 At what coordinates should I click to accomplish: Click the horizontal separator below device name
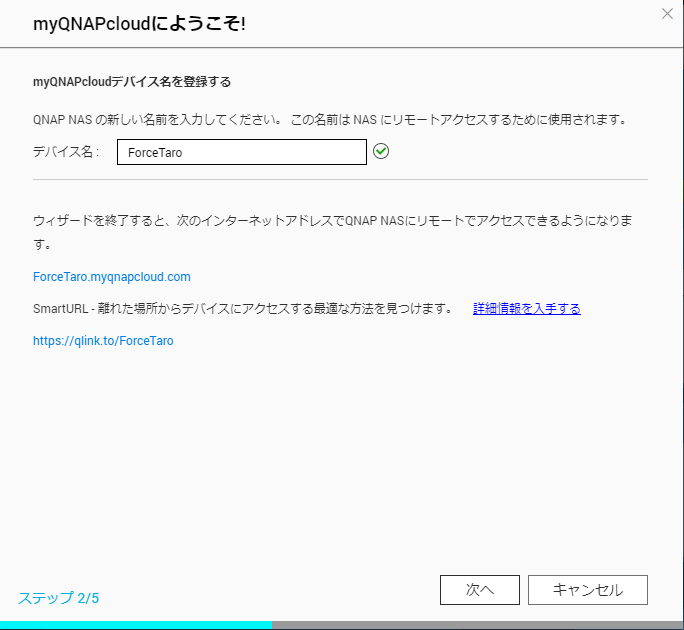point(340,180)
